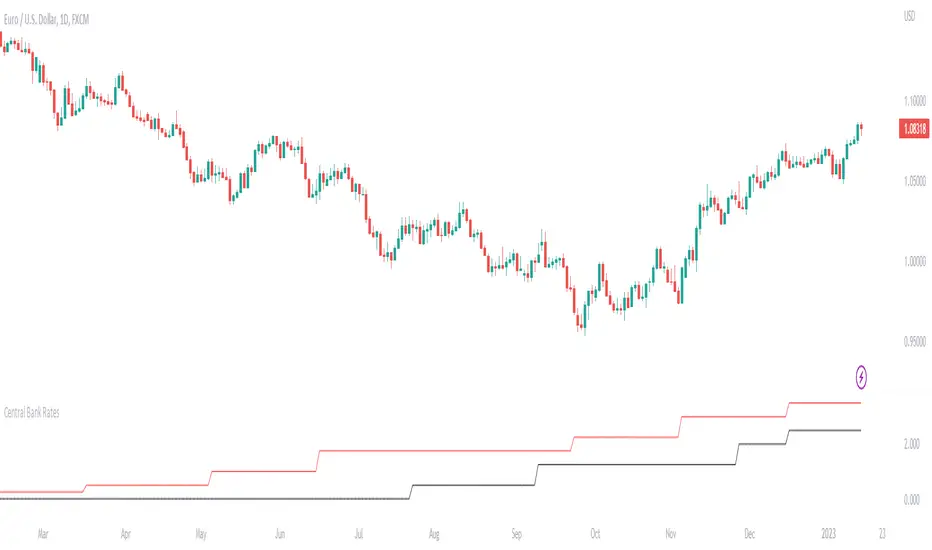This screenshot has height=550, width=932.
Task: Select Oct on the time axis
Action: [594, 535]
